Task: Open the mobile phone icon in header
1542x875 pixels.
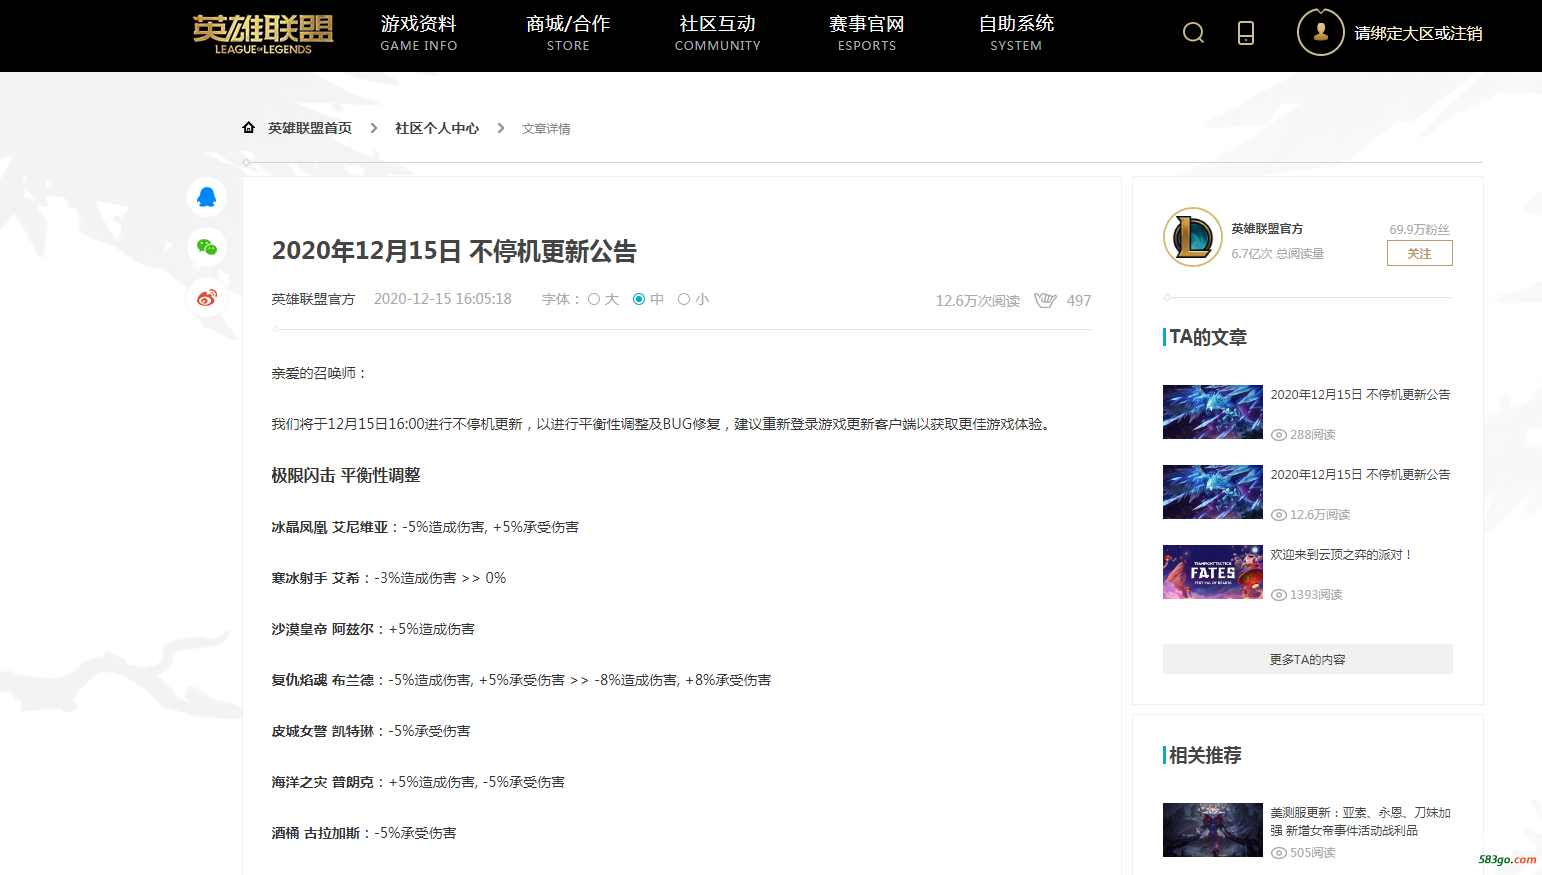Action: (x=1246, y=33)
